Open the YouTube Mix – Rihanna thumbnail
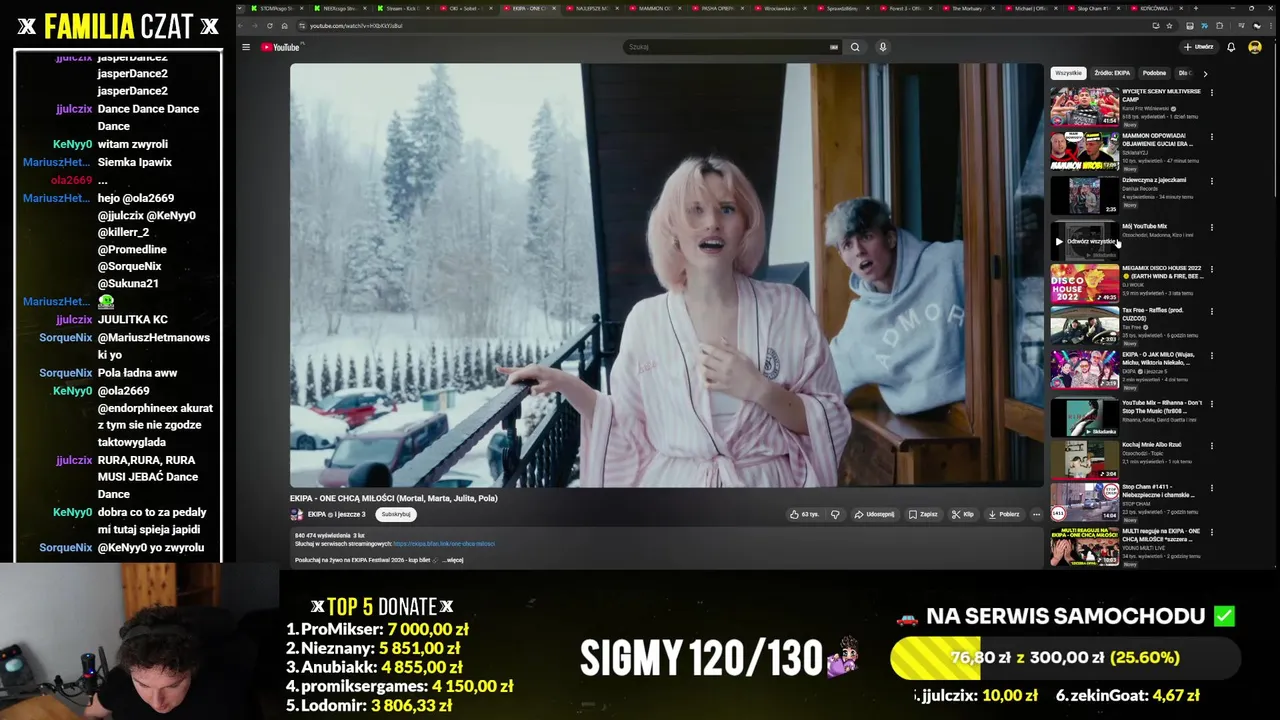This screenshot has width=1280, height=720. [x=1085, y=418]
